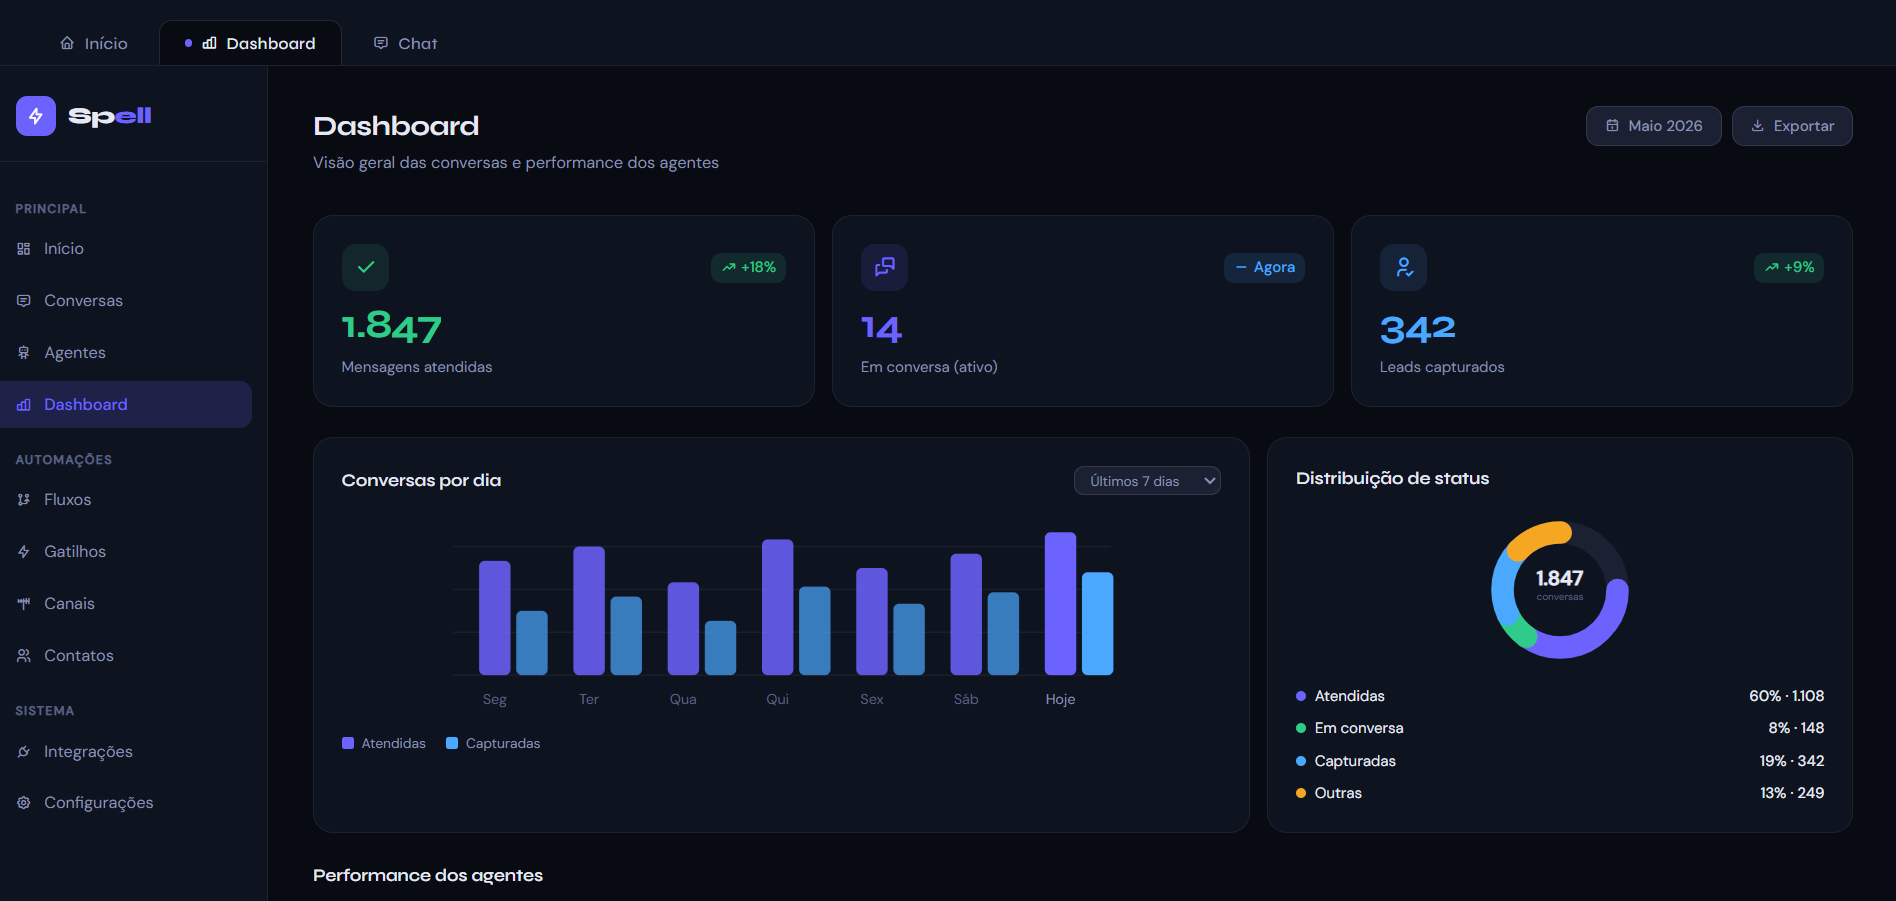Screen dimensions: 1896x901
Task: Click the Exportar button
Action: click(1792, 126)
